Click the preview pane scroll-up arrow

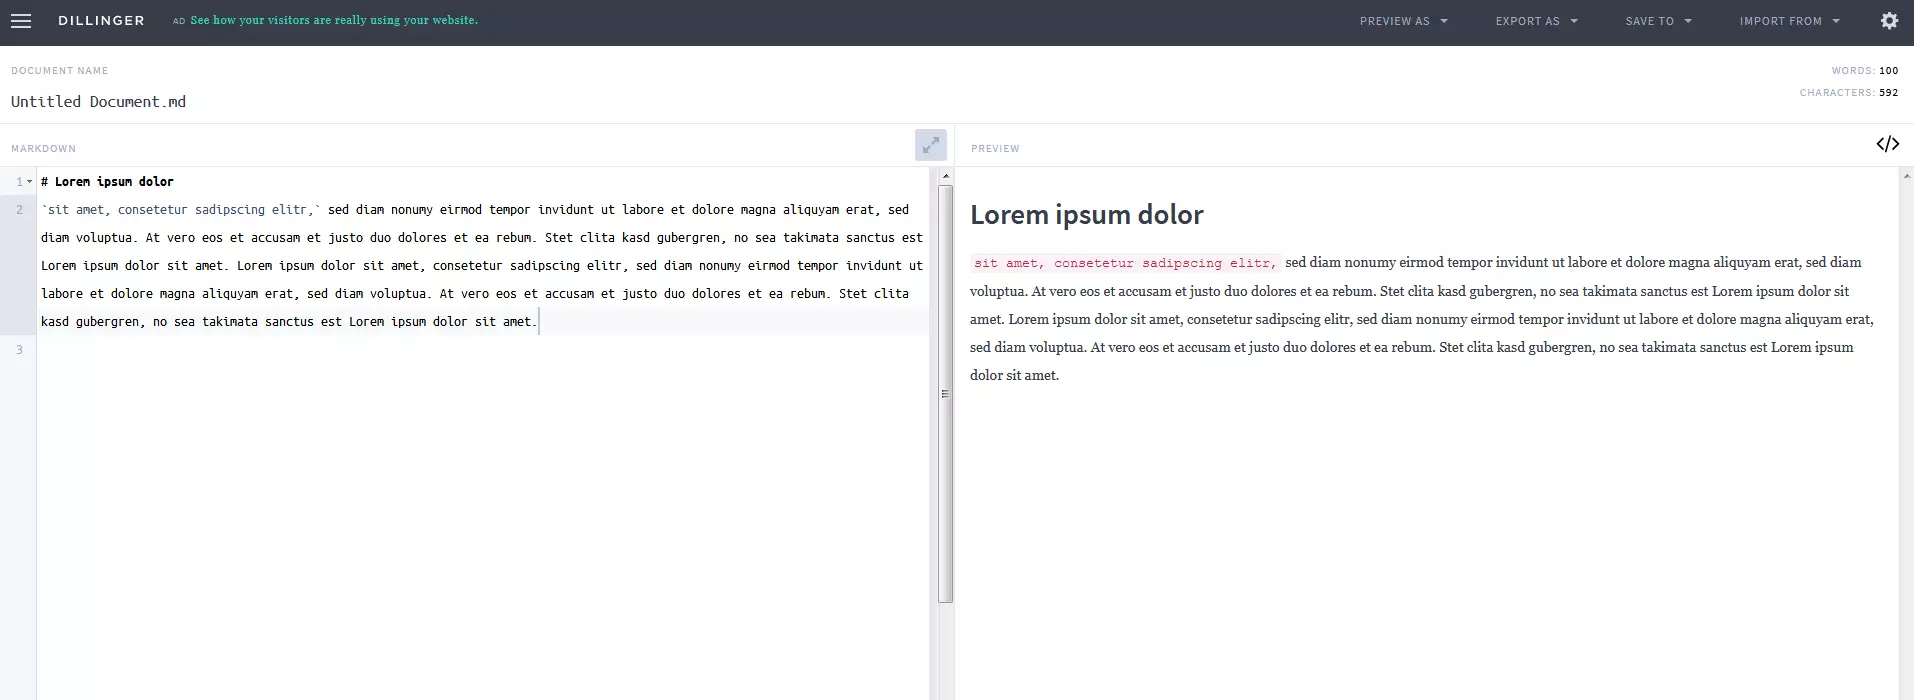[1906, 177]
